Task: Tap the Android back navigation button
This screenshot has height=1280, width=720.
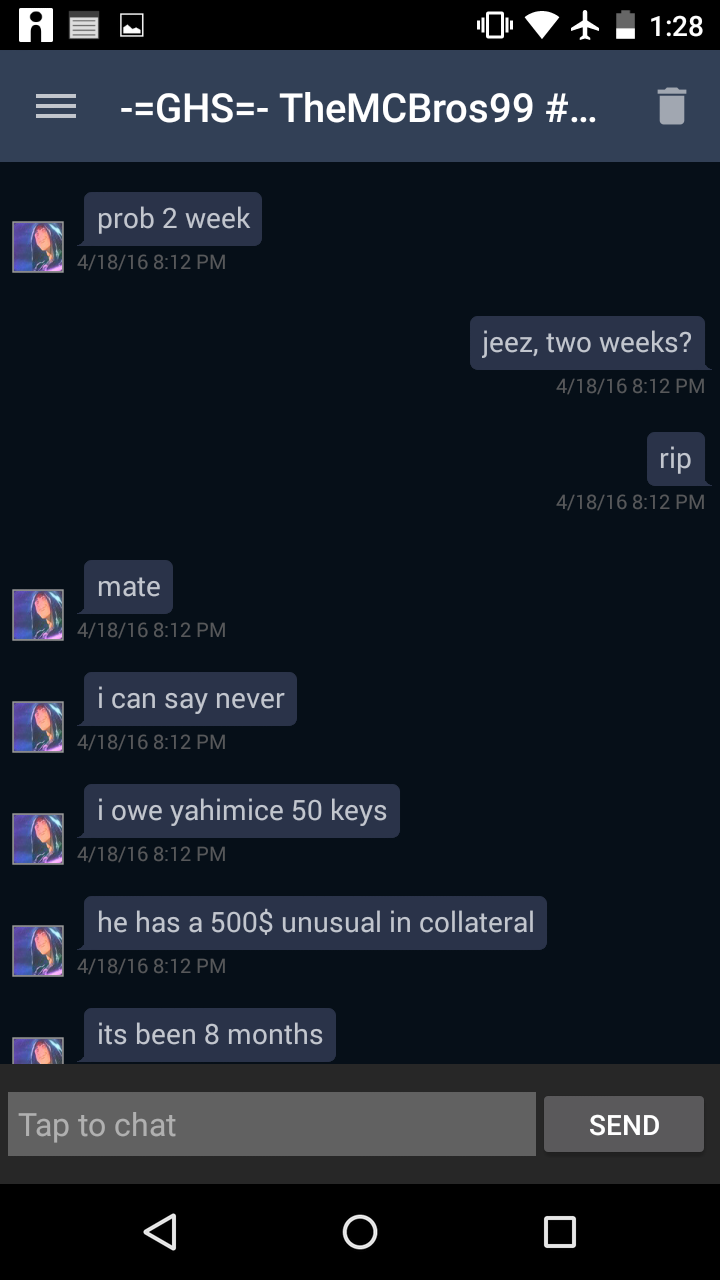Action: pos(160,1232)
